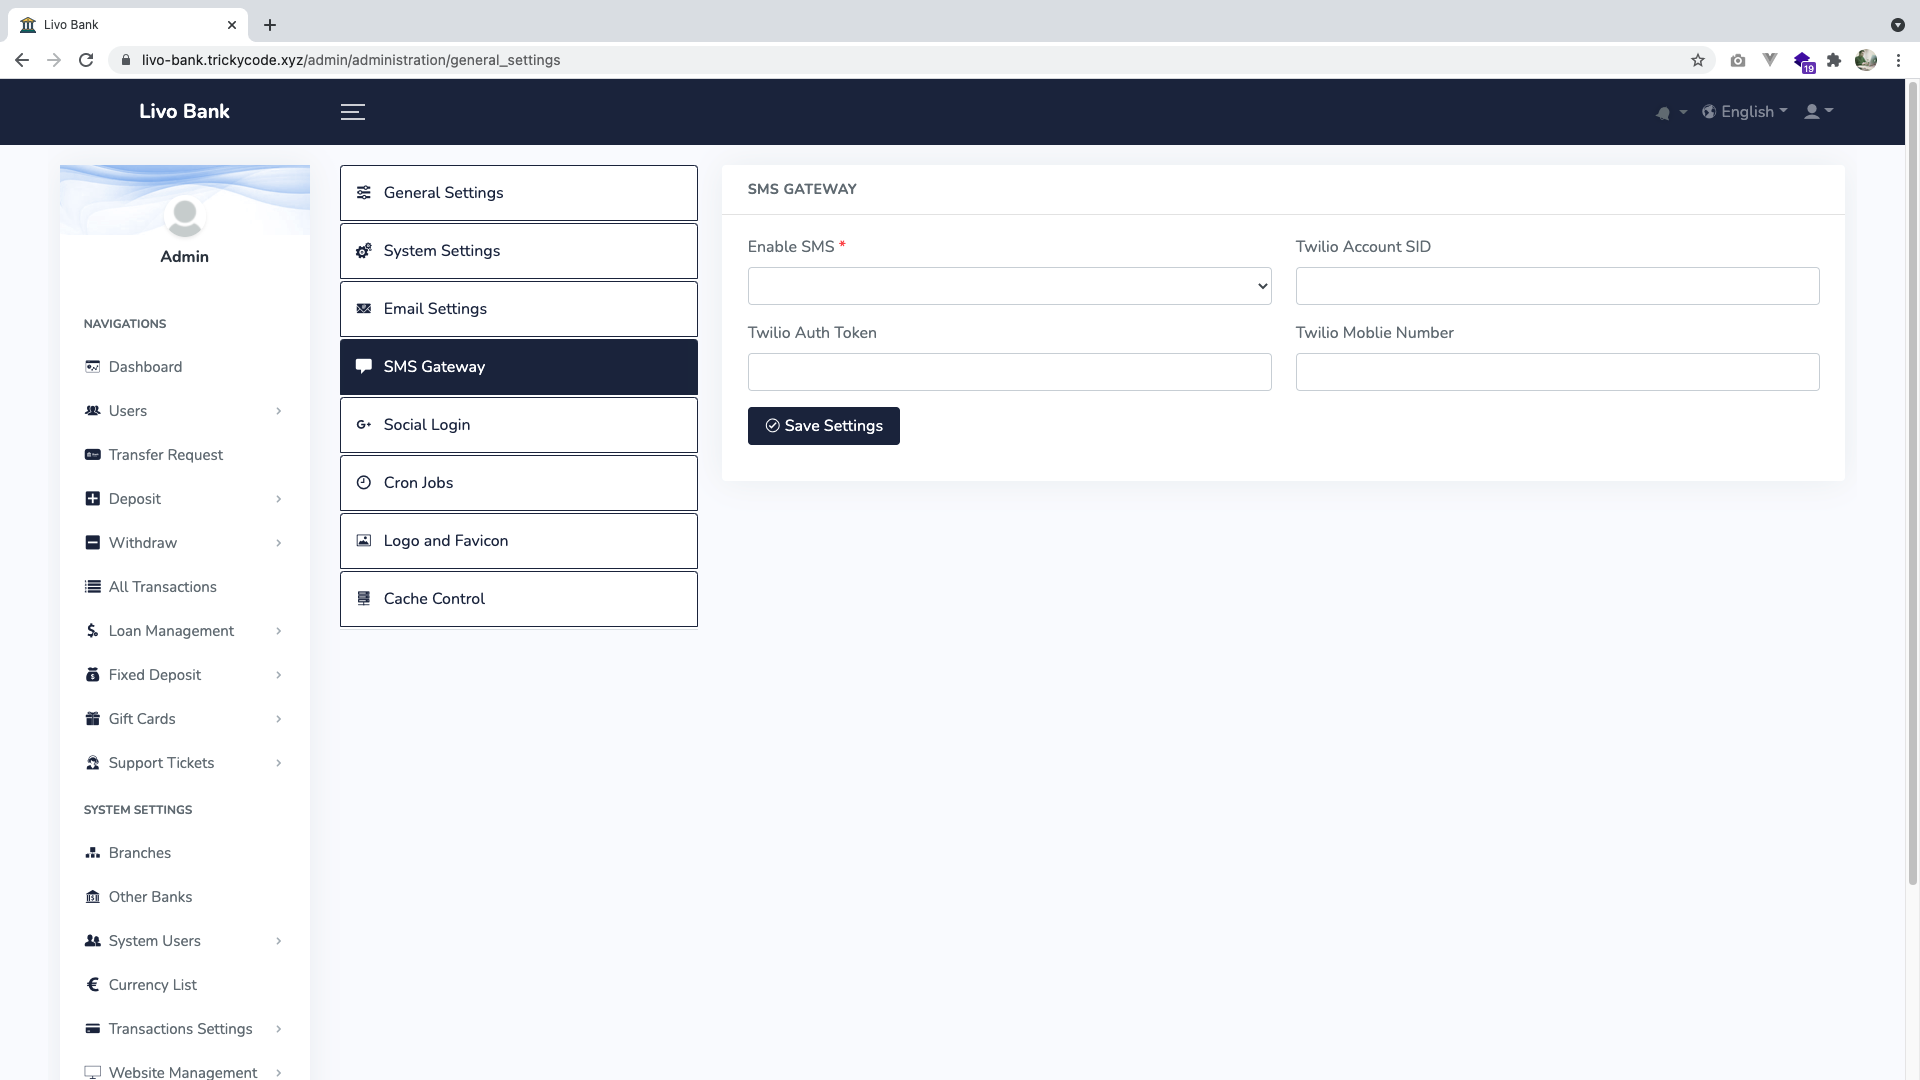Bookmark this page with star icon
The height and width of the screenshot is (1080, 1920).
(x=1698, y=60)
